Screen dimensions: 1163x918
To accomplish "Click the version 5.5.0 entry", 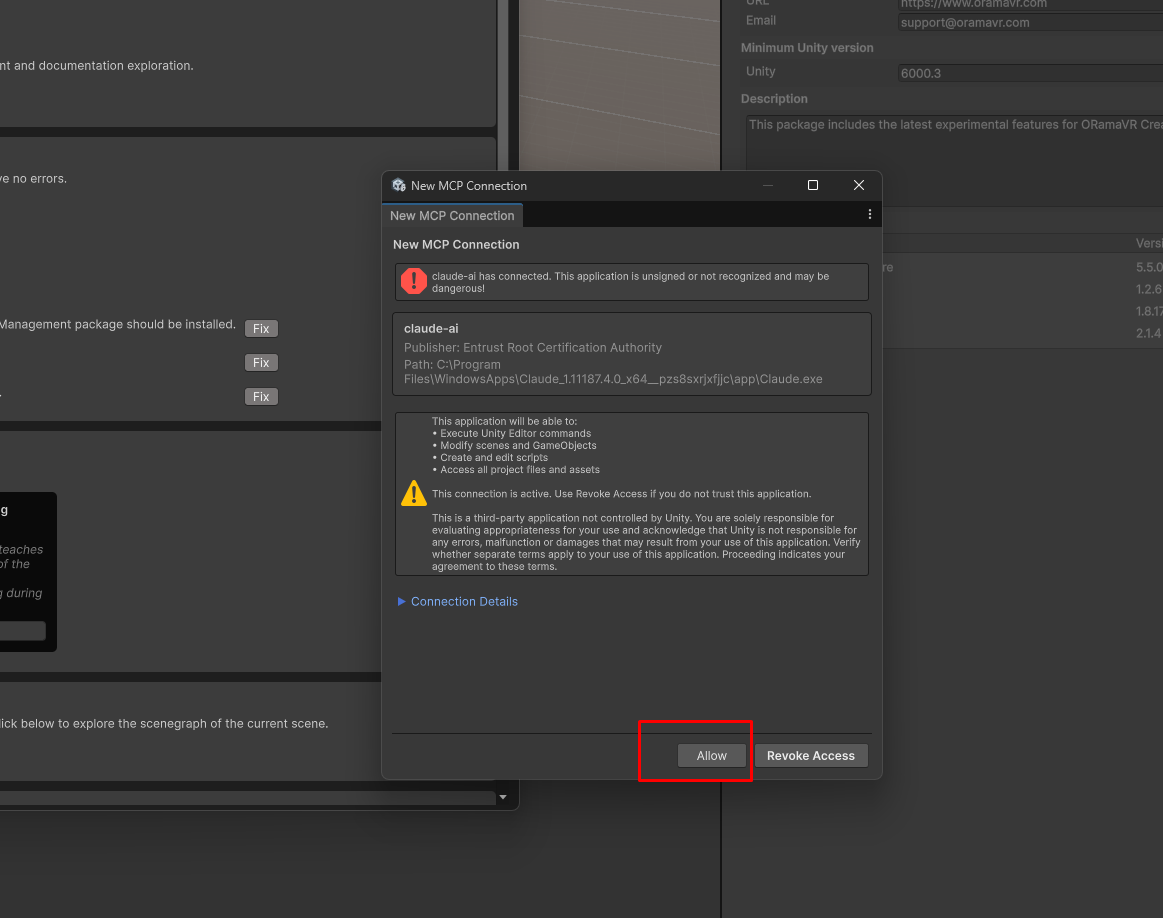I will click(1149, 267).
